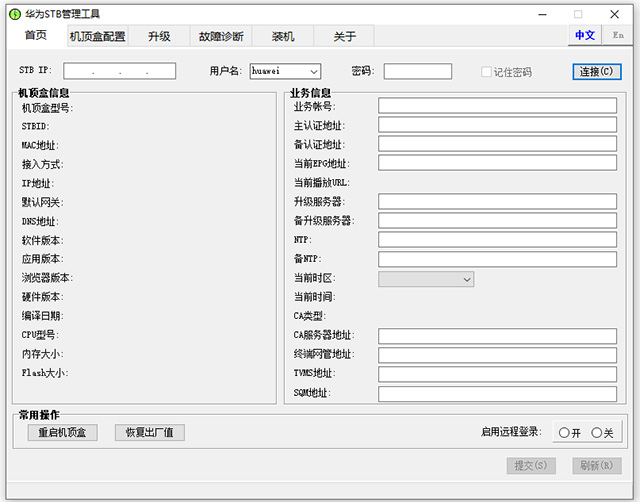Click the MAC地址 label
Screen dimensions: 640x502
coord(40,145)
